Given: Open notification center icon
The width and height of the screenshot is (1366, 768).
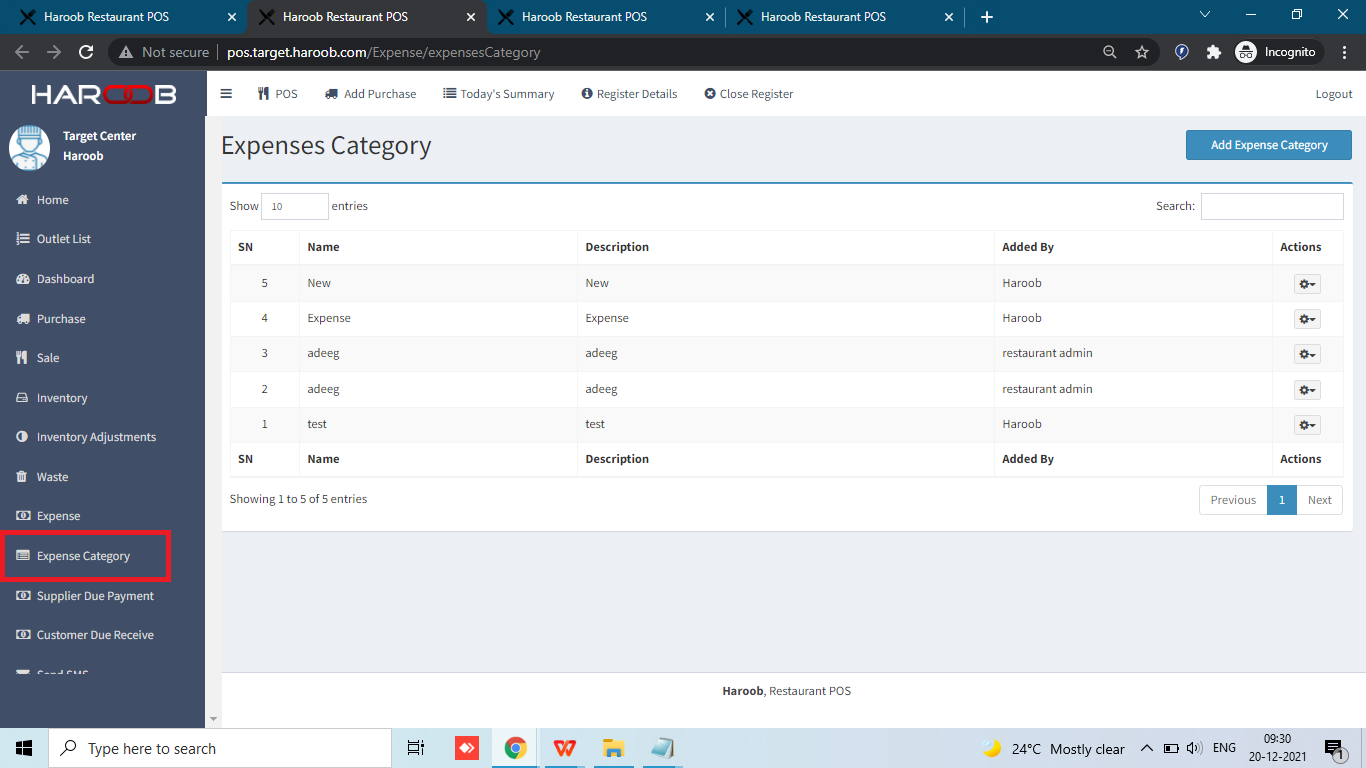Looking at the screenshot, I should pos(1334,748).
